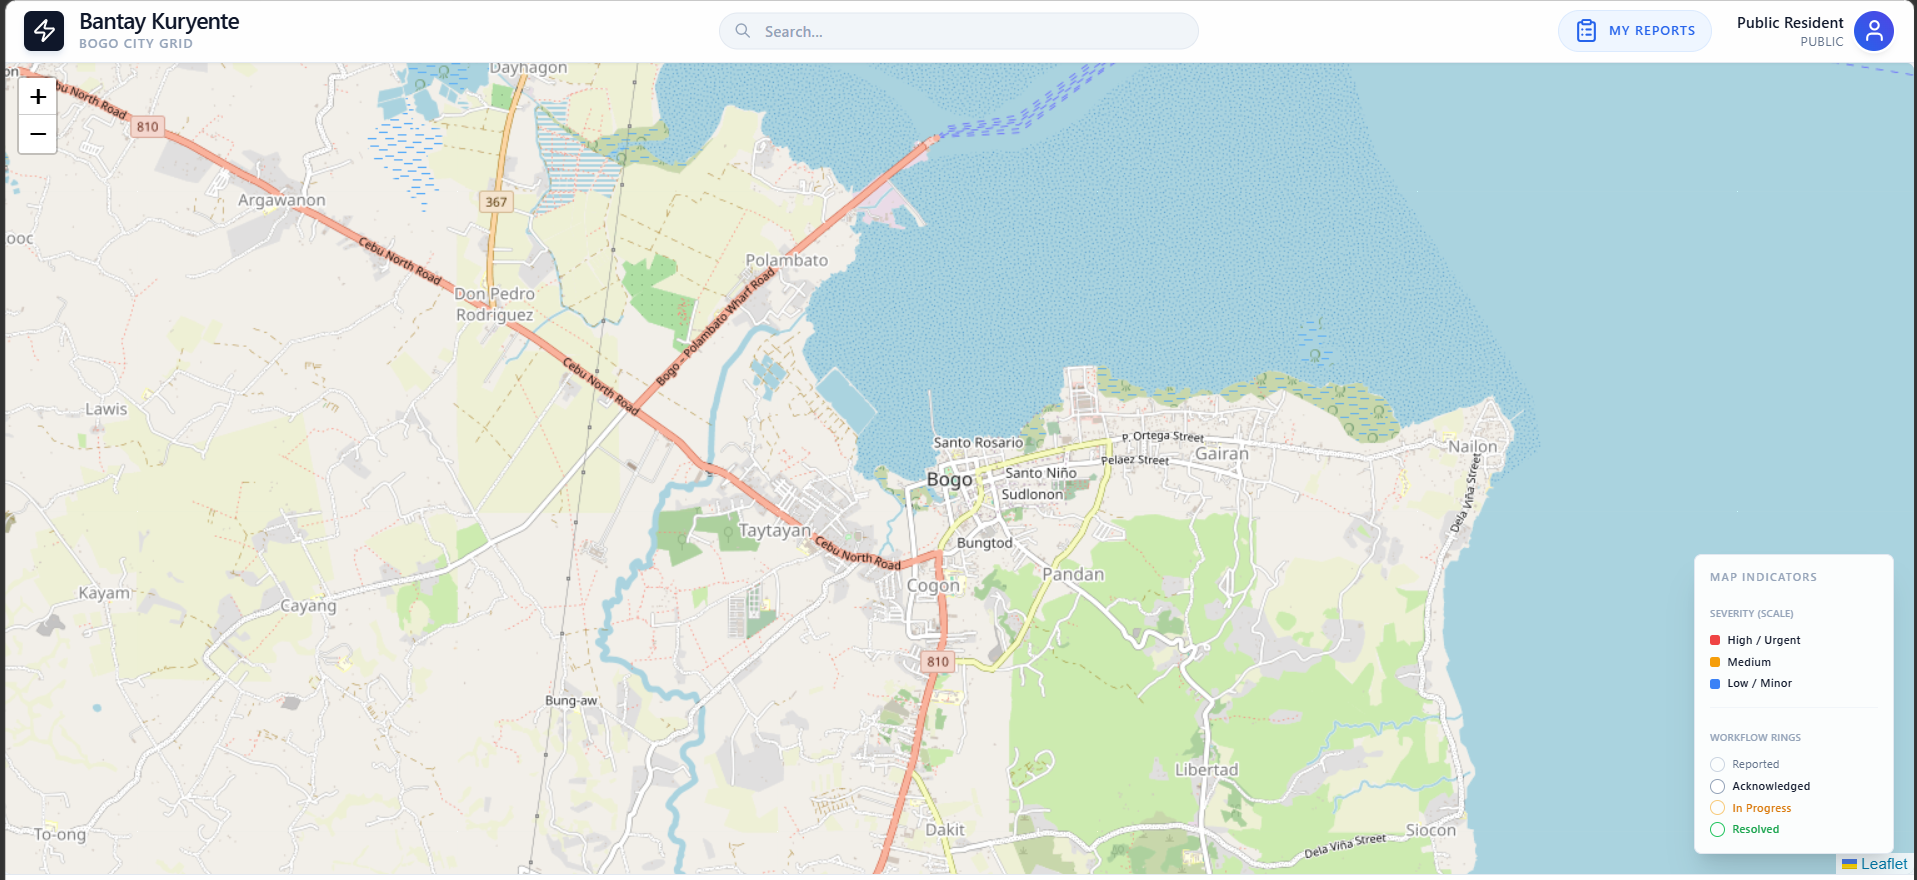Click the Public Resident user name

(1790, 23)
